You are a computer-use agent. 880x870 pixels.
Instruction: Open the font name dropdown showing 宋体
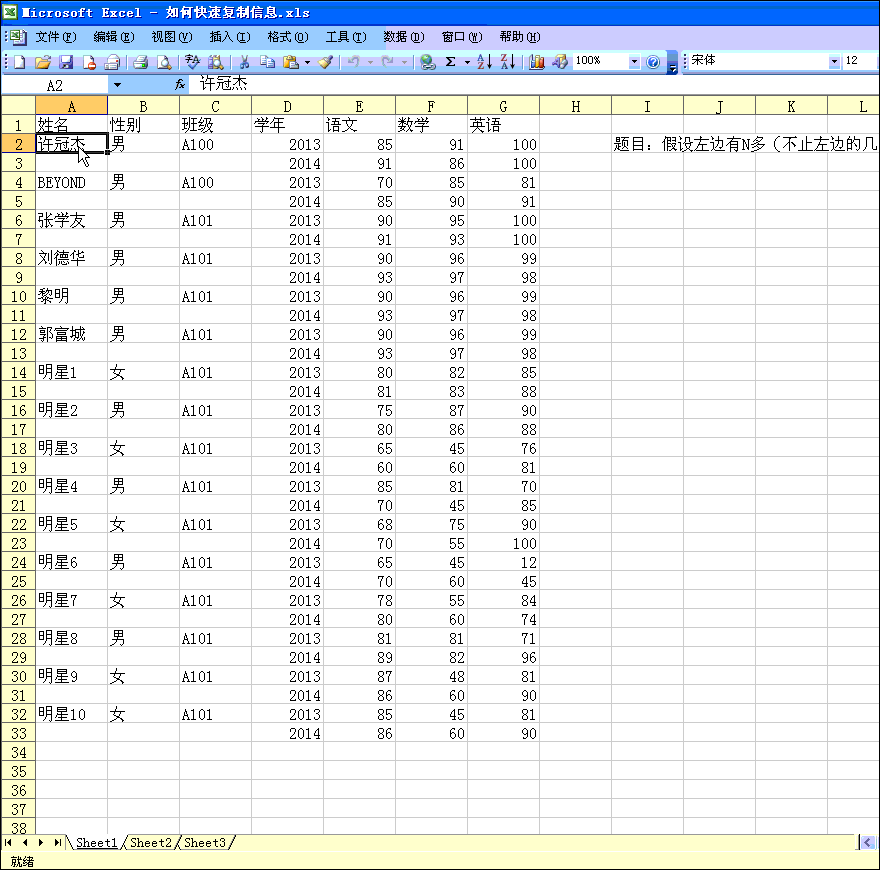tap(835, 62)
